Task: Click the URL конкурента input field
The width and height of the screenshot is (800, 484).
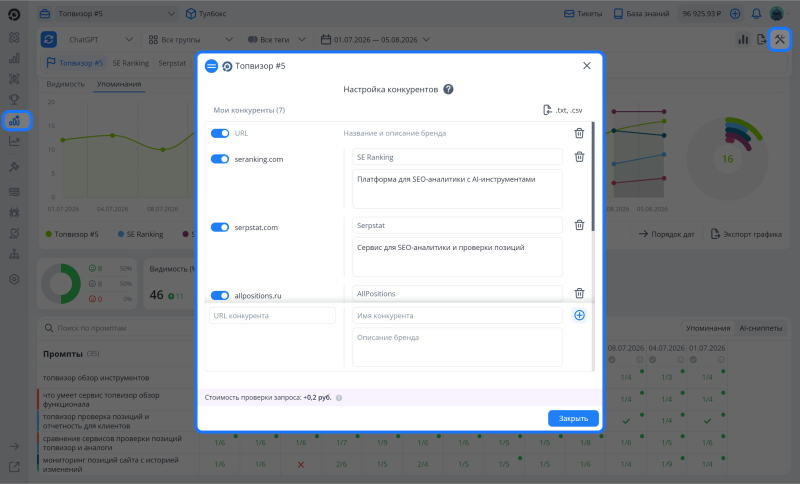Action: click(x=272, y=316)
